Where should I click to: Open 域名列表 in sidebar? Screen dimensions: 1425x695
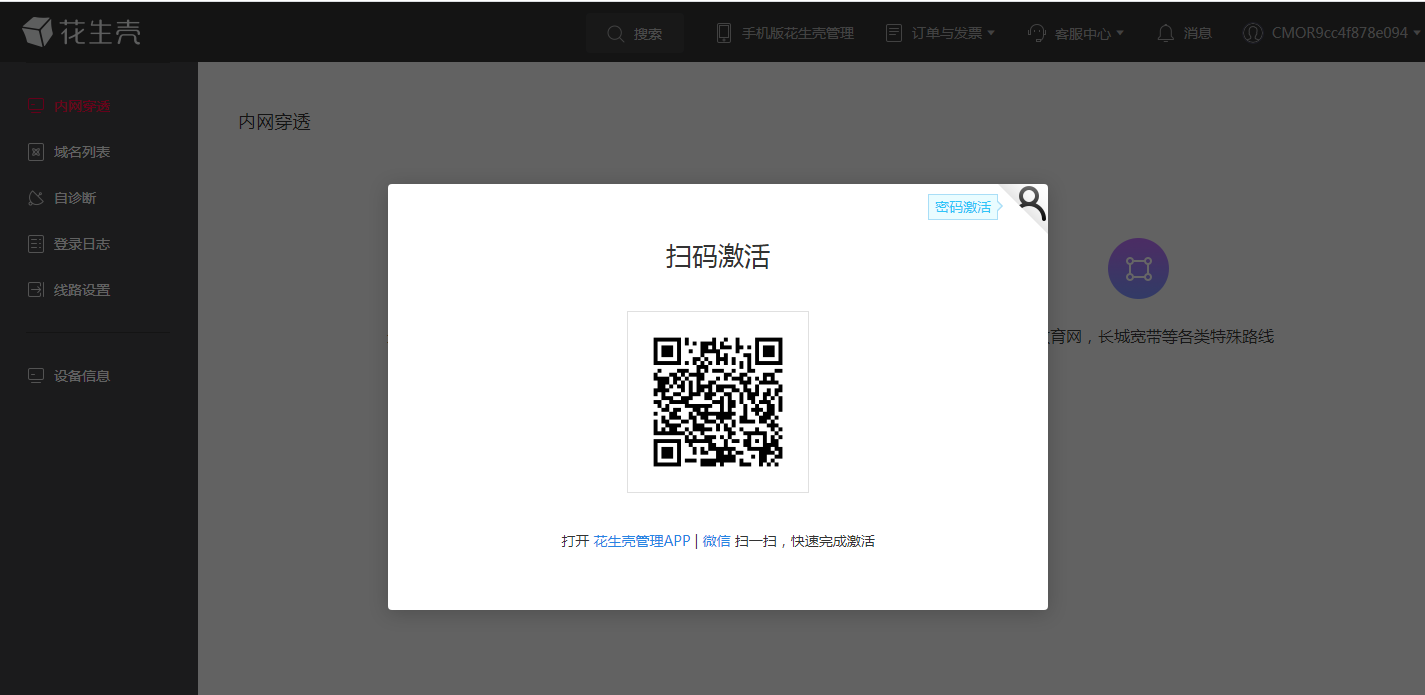coord(82,152)
